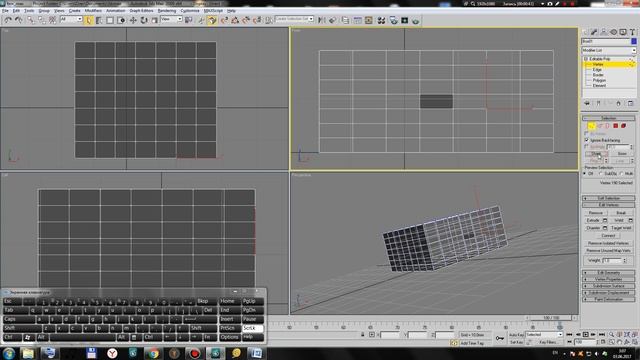Viewport: 640px width, 360px height.
Task: Expand the Vertex Properties rollout
Action: 608,279
